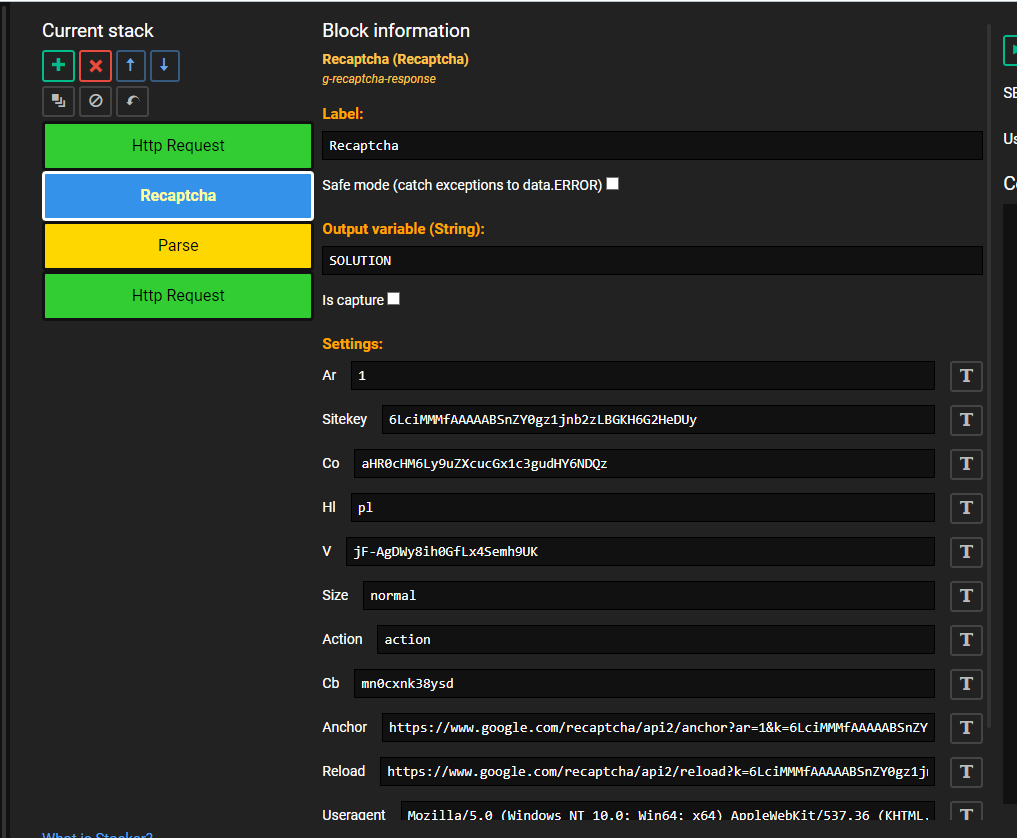Select the last Http Request block in the stack
Screen dimensions: 1017x838
coord(178,296)
